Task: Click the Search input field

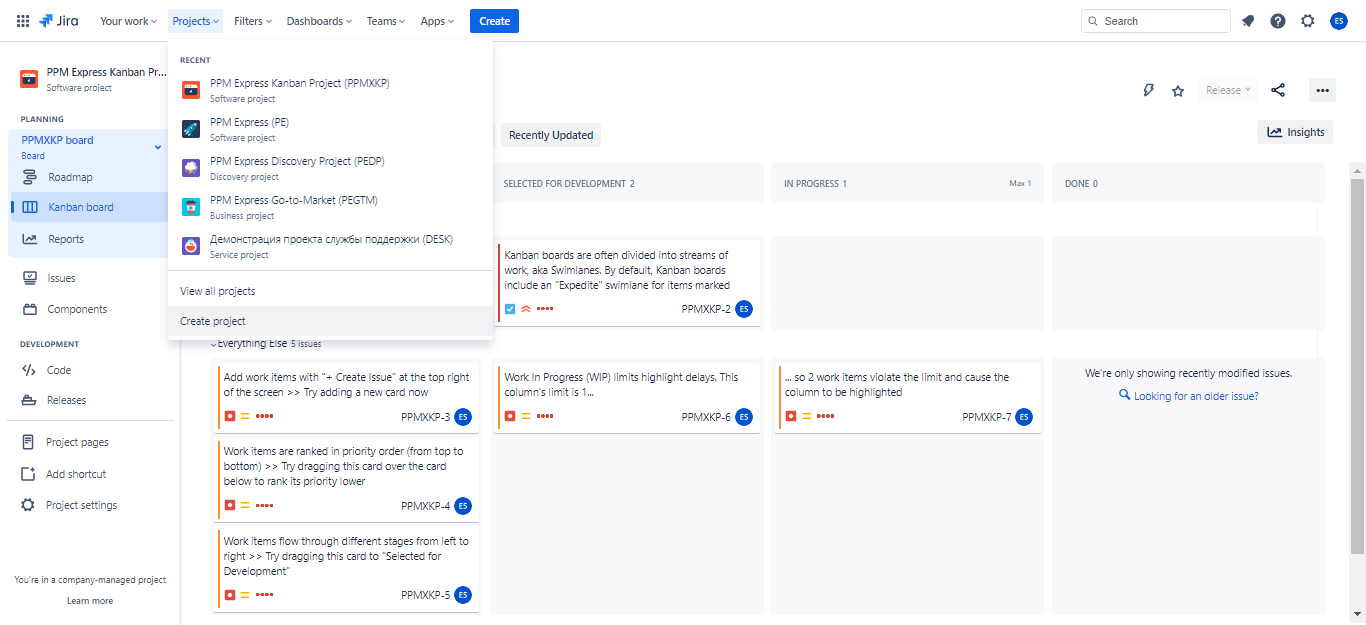Action: (x=1156, y=21)
